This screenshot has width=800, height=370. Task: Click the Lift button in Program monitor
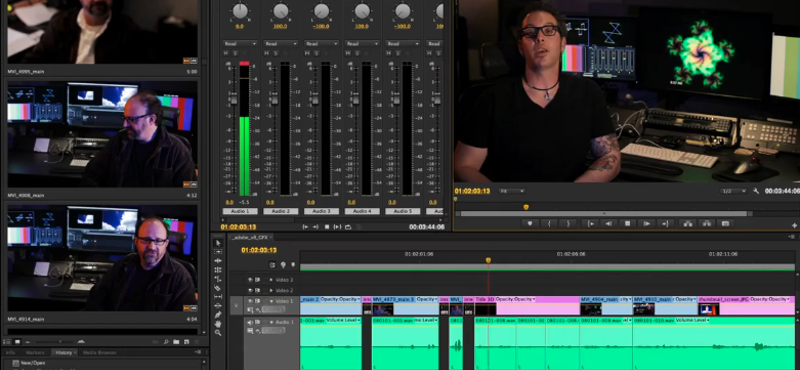(x=688, y=224)
